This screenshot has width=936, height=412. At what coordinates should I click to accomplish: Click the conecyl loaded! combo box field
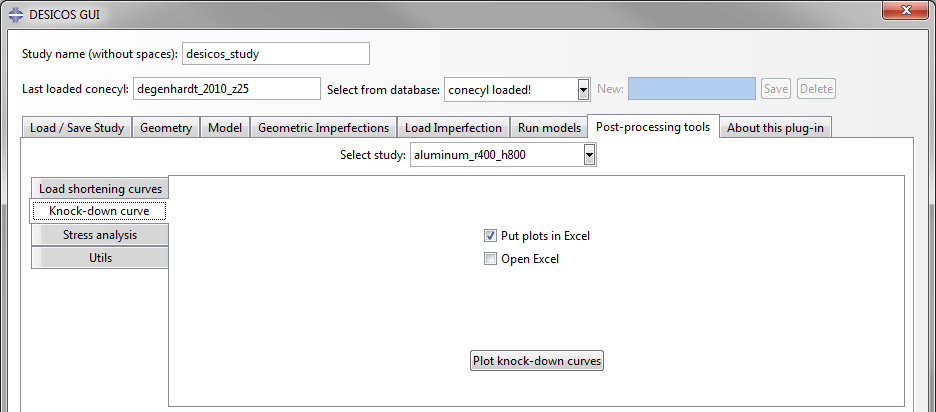pyautogui.click(x=517, y=90)
